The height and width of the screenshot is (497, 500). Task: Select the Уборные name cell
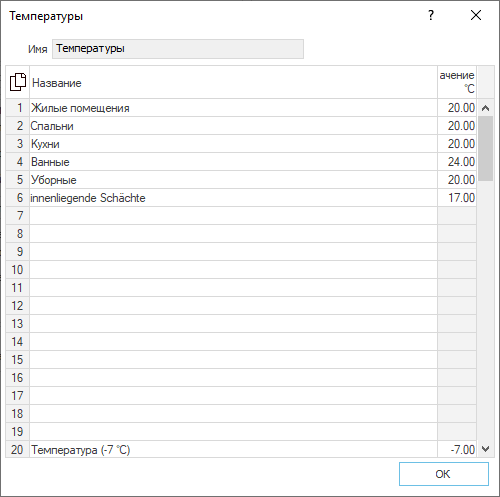233,180
